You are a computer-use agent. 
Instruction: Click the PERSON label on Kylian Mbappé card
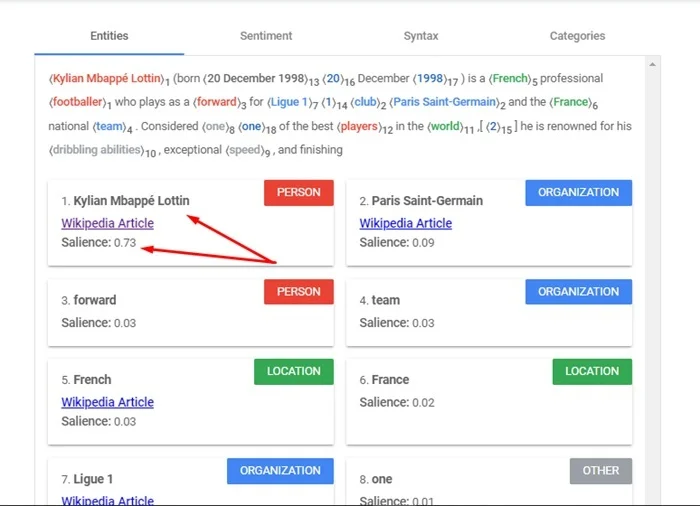pyautogui.click(x=299, y=192)
